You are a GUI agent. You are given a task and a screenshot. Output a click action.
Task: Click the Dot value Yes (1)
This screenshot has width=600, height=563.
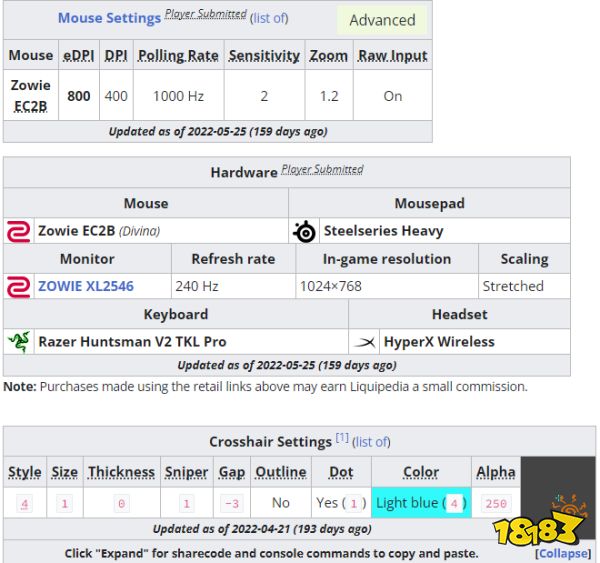tap(341, 503)
